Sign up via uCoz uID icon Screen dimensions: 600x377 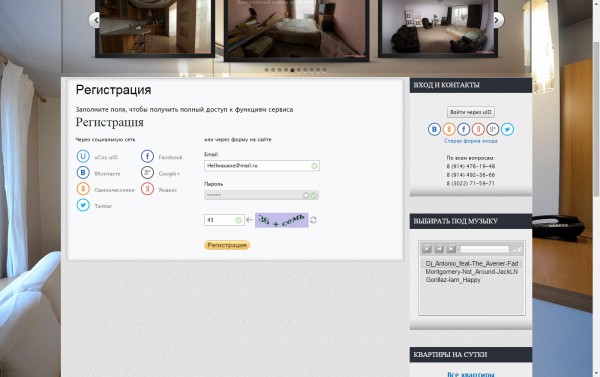coord(83,157)
